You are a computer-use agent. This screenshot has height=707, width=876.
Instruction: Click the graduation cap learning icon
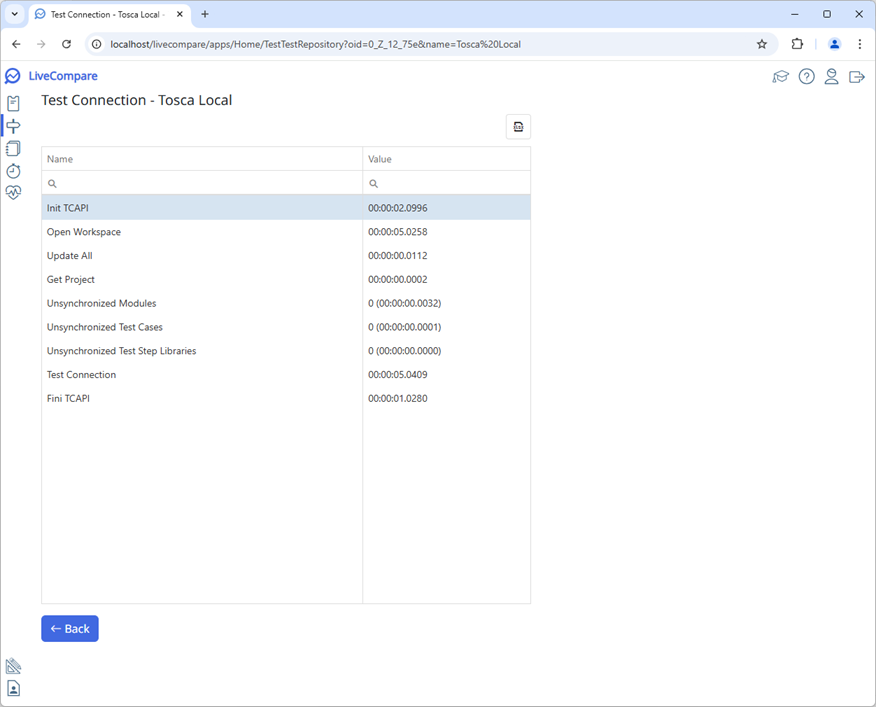tap(781, 76)
